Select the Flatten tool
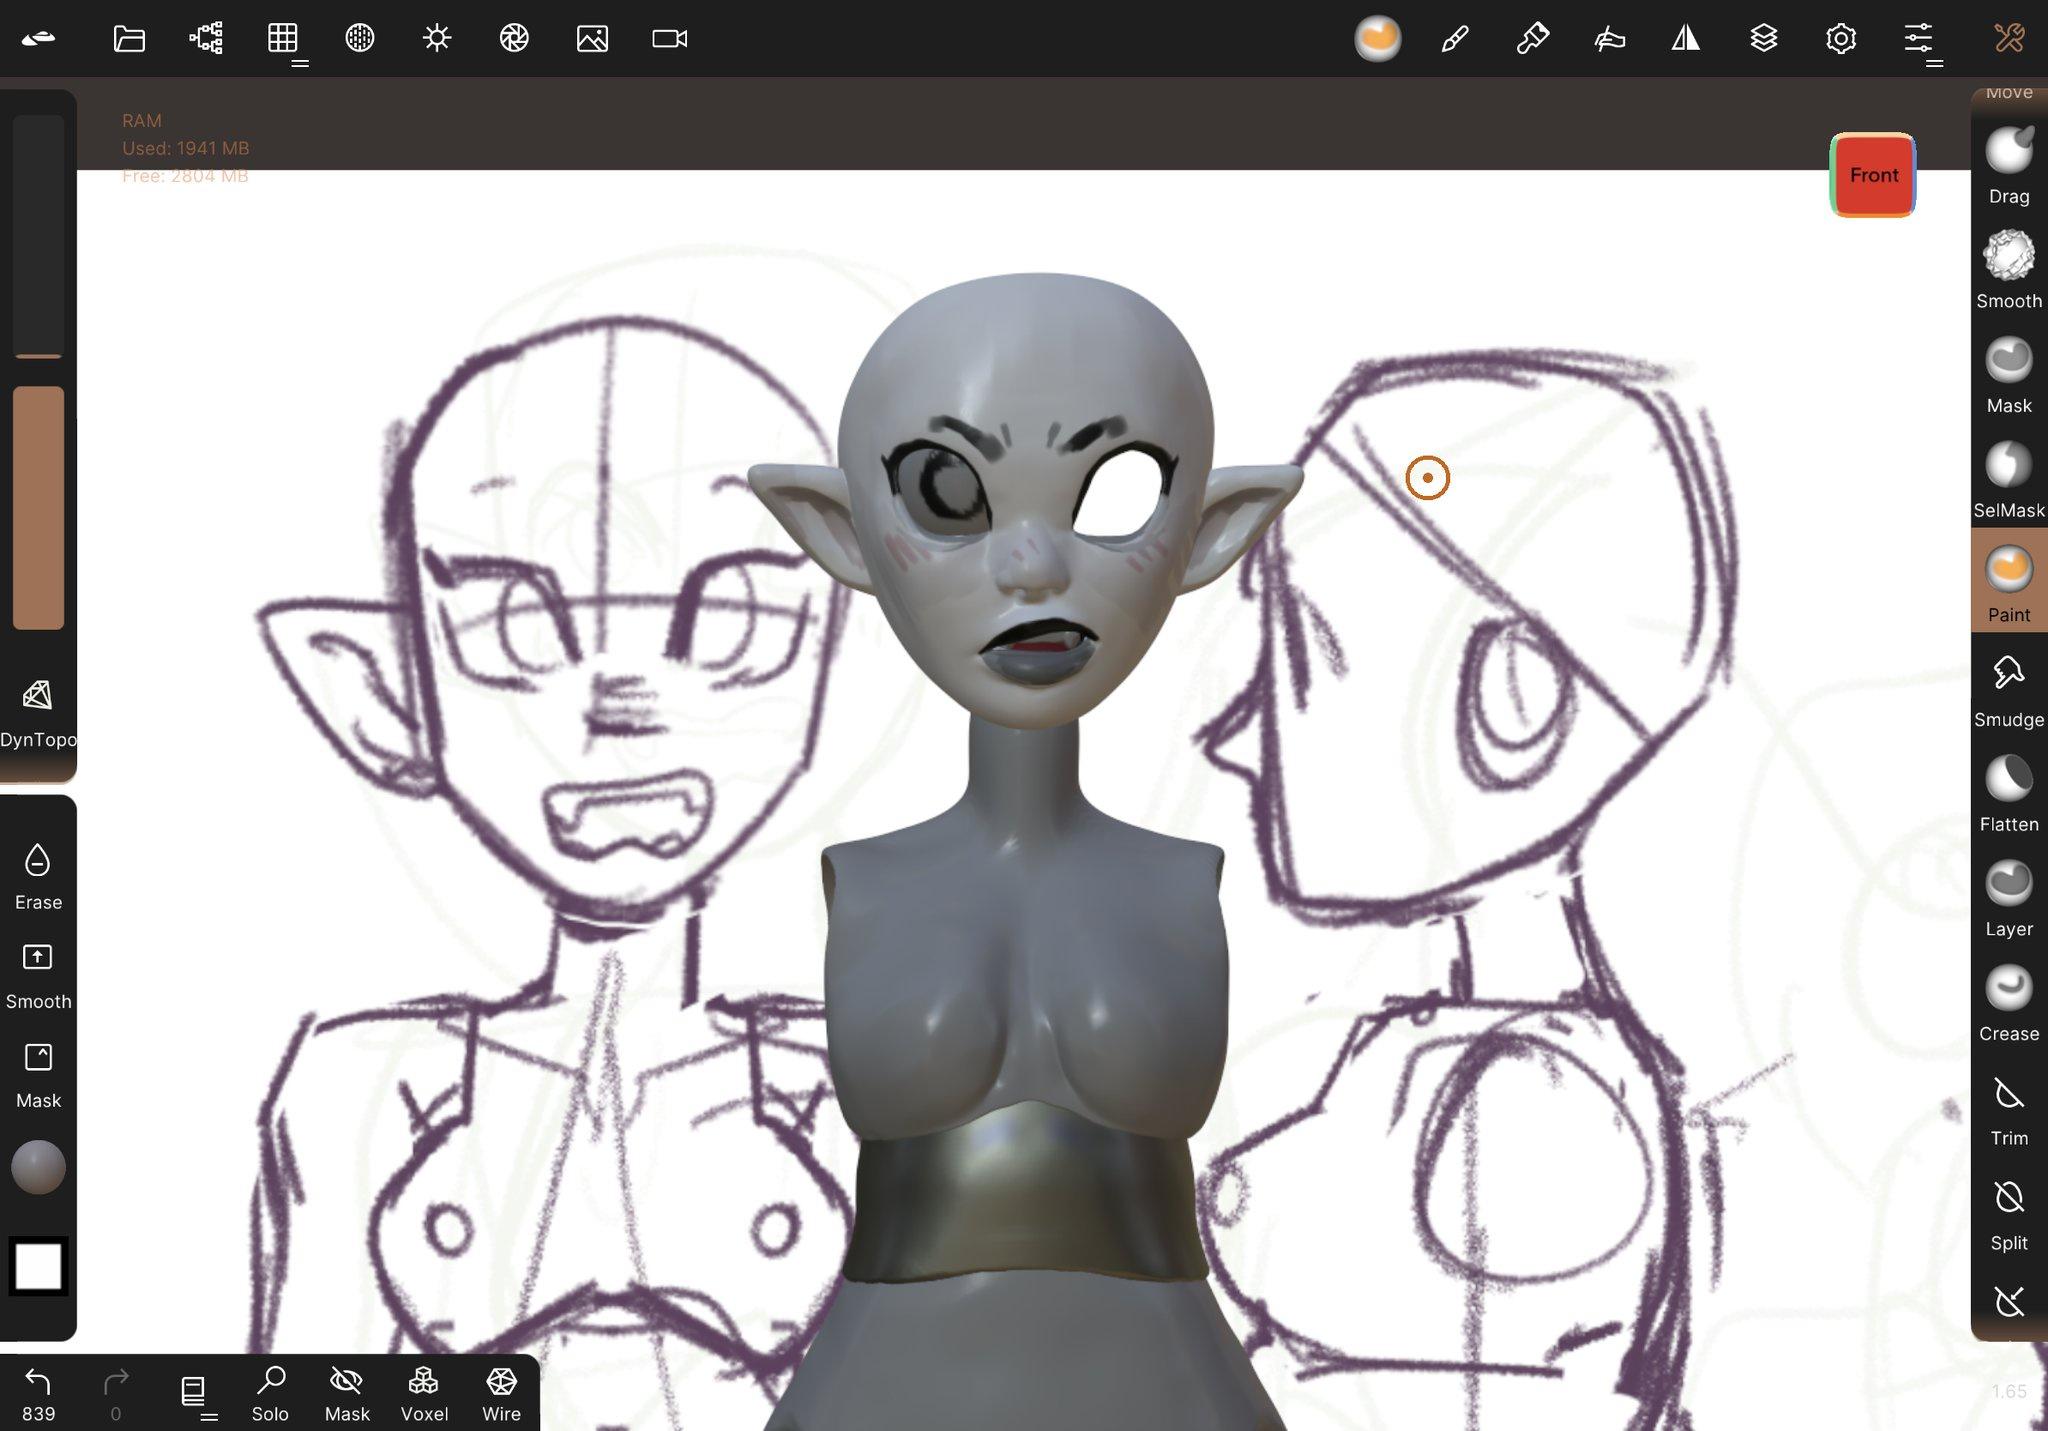Viewport: 2048px width, 1431px height. click(2009, 794)
